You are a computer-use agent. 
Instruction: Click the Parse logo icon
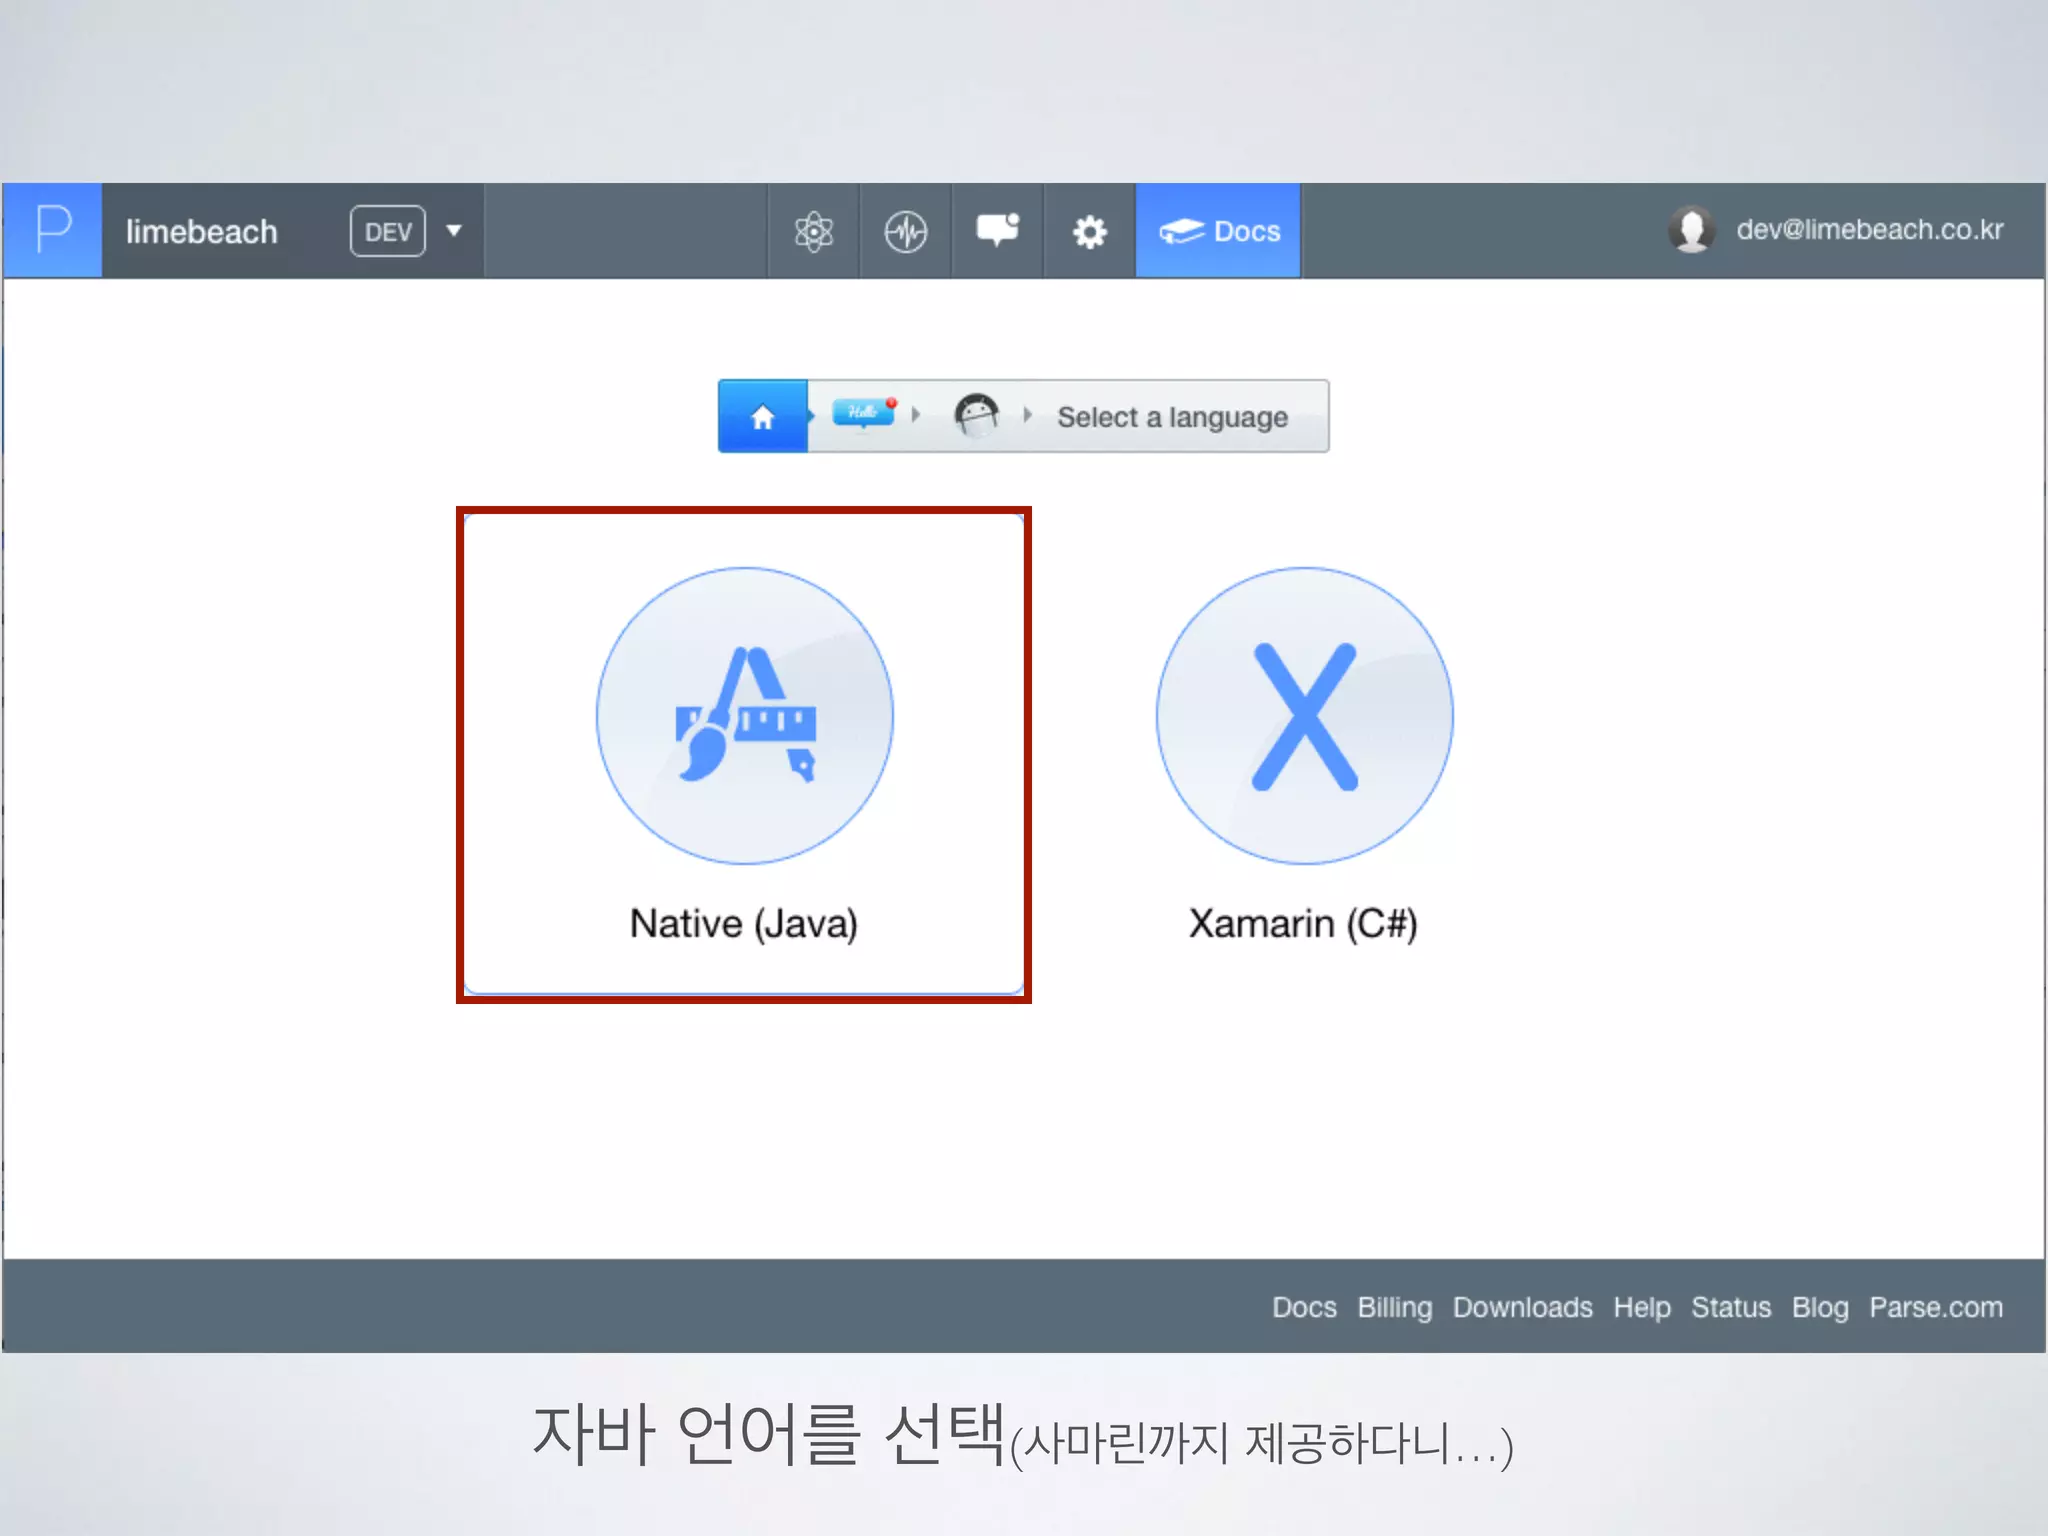52,230
